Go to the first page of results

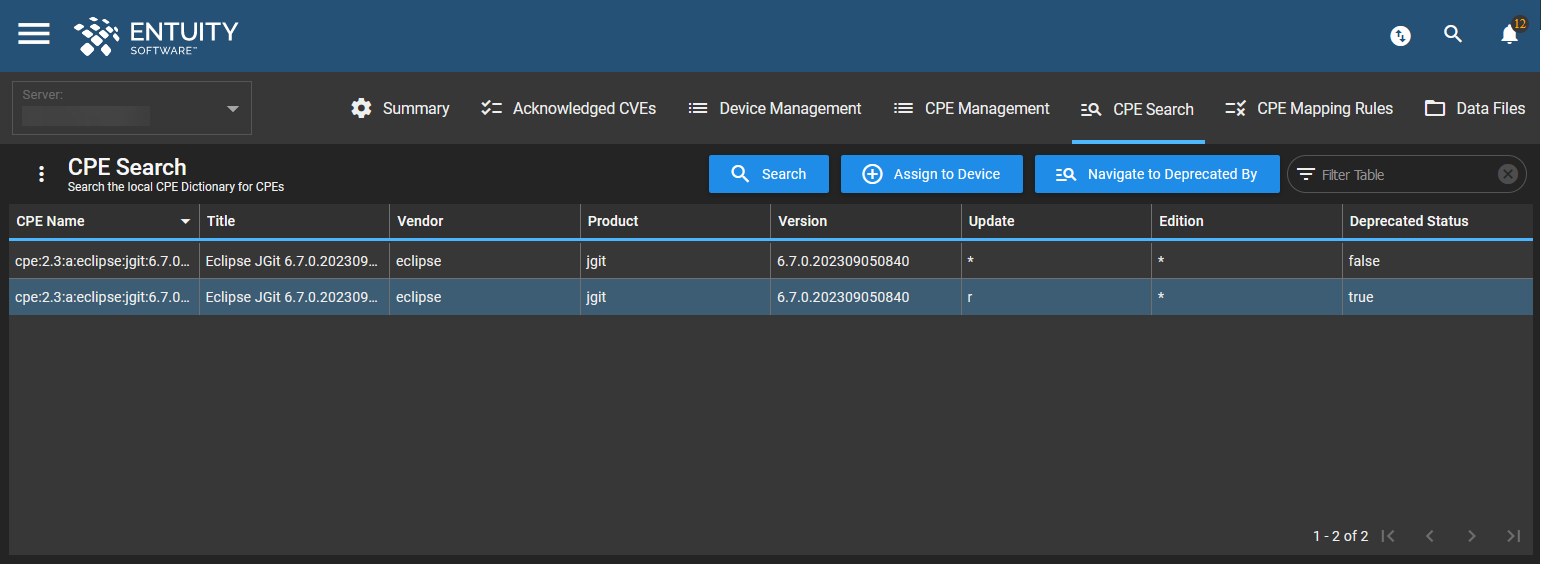point(1388,536)
